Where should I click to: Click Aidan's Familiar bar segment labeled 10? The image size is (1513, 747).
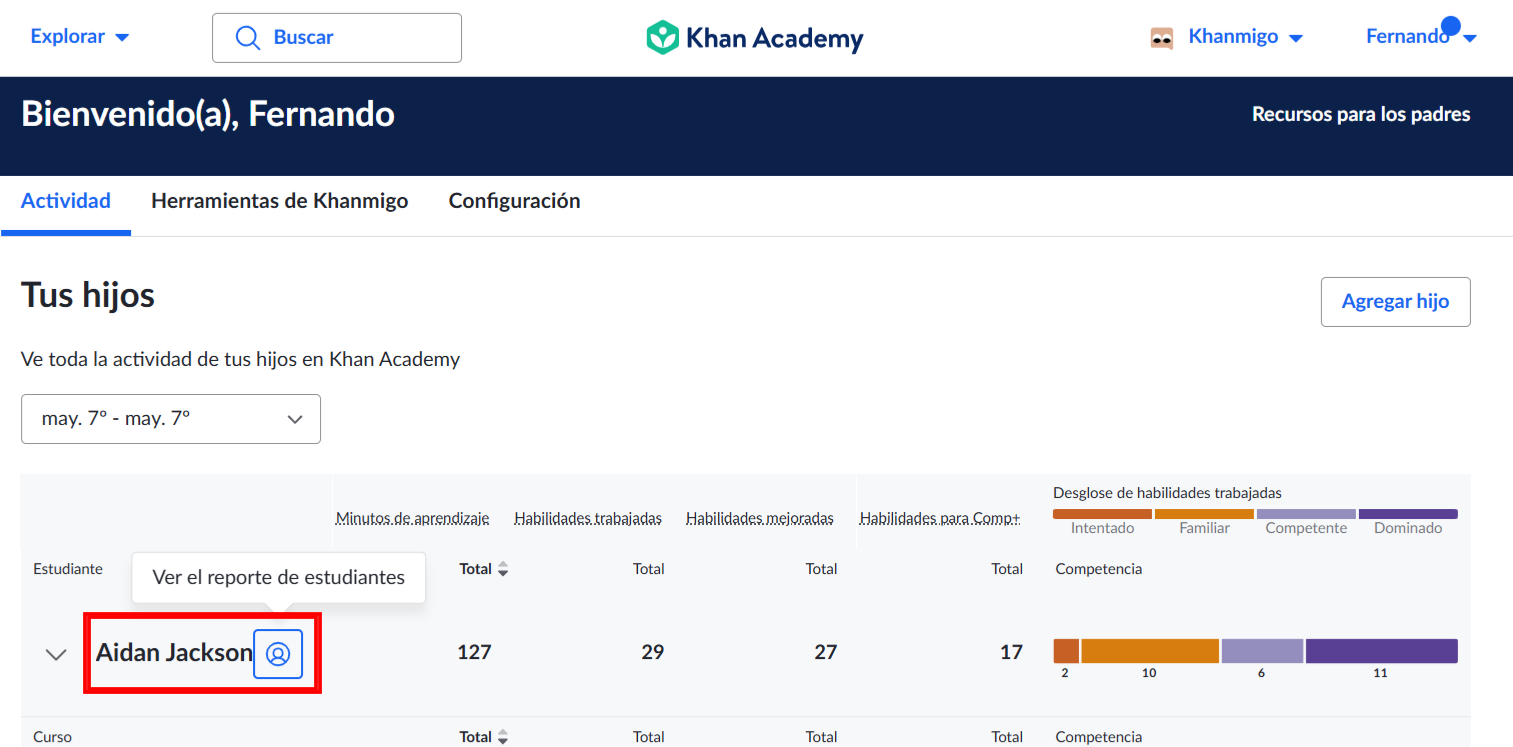pyautogui.click(x=1150, y=651)
